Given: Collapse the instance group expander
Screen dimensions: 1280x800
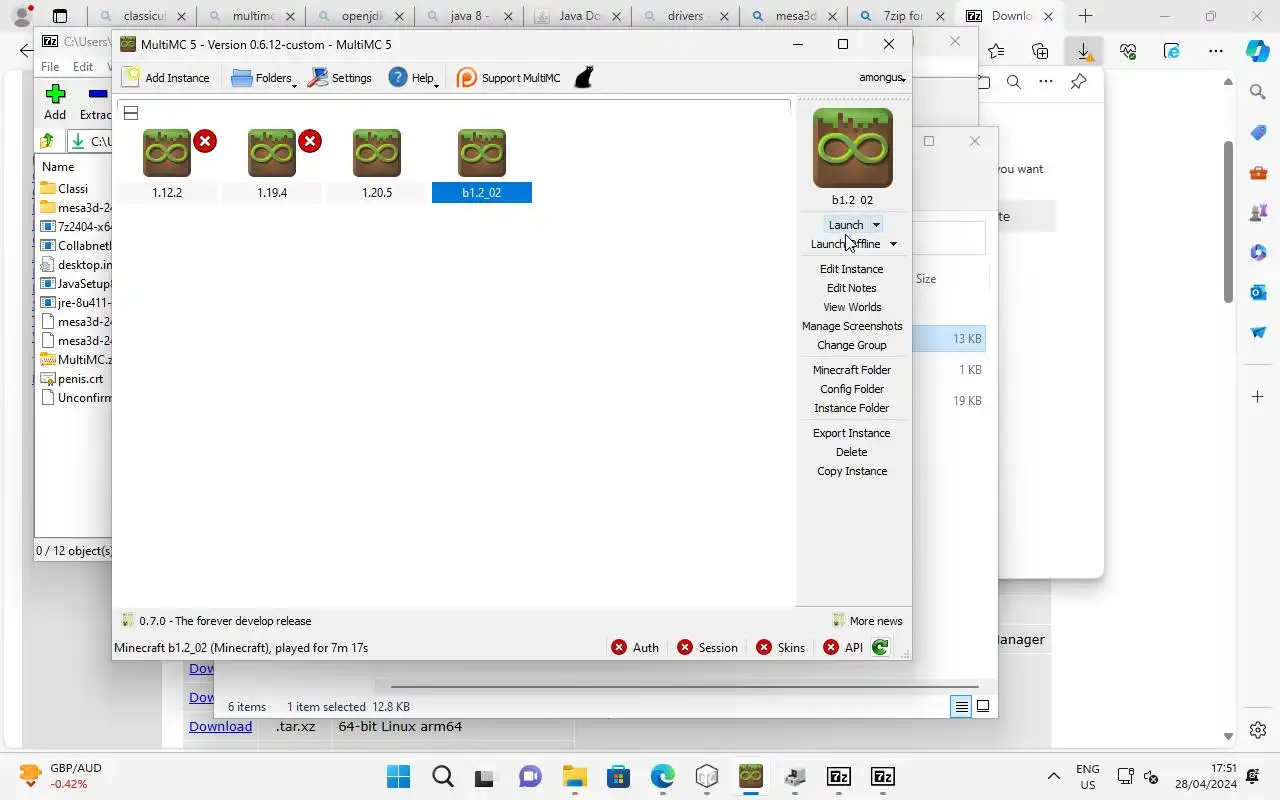Looking at the screenshot, I should (131, 113).
